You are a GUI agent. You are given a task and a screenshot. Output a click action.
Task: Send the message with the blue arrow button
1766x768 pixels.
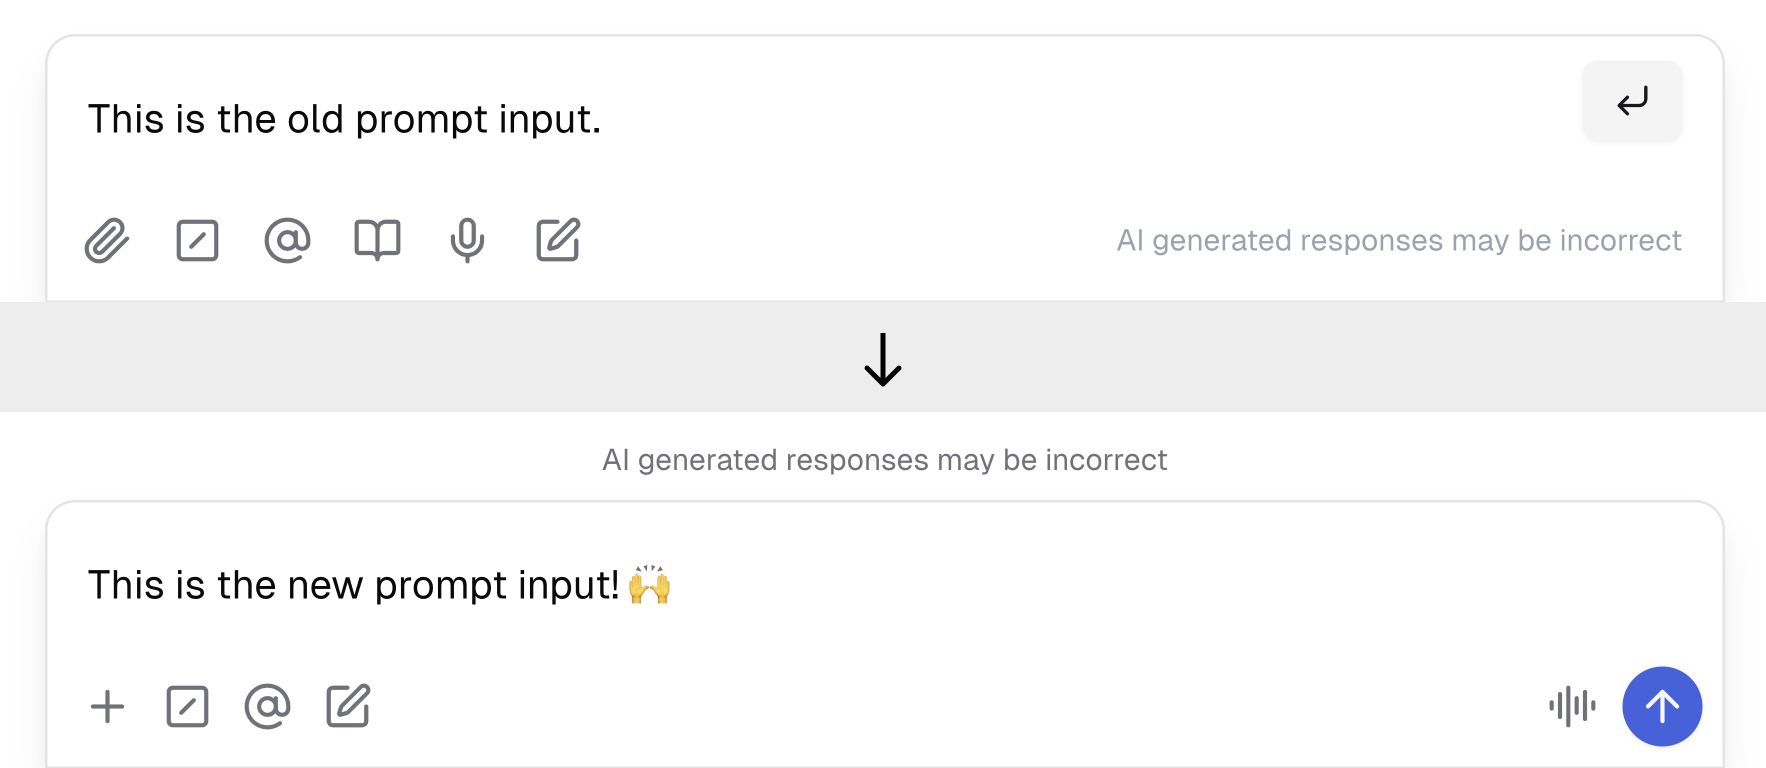pyautogui.click(x=1662, y=706)
